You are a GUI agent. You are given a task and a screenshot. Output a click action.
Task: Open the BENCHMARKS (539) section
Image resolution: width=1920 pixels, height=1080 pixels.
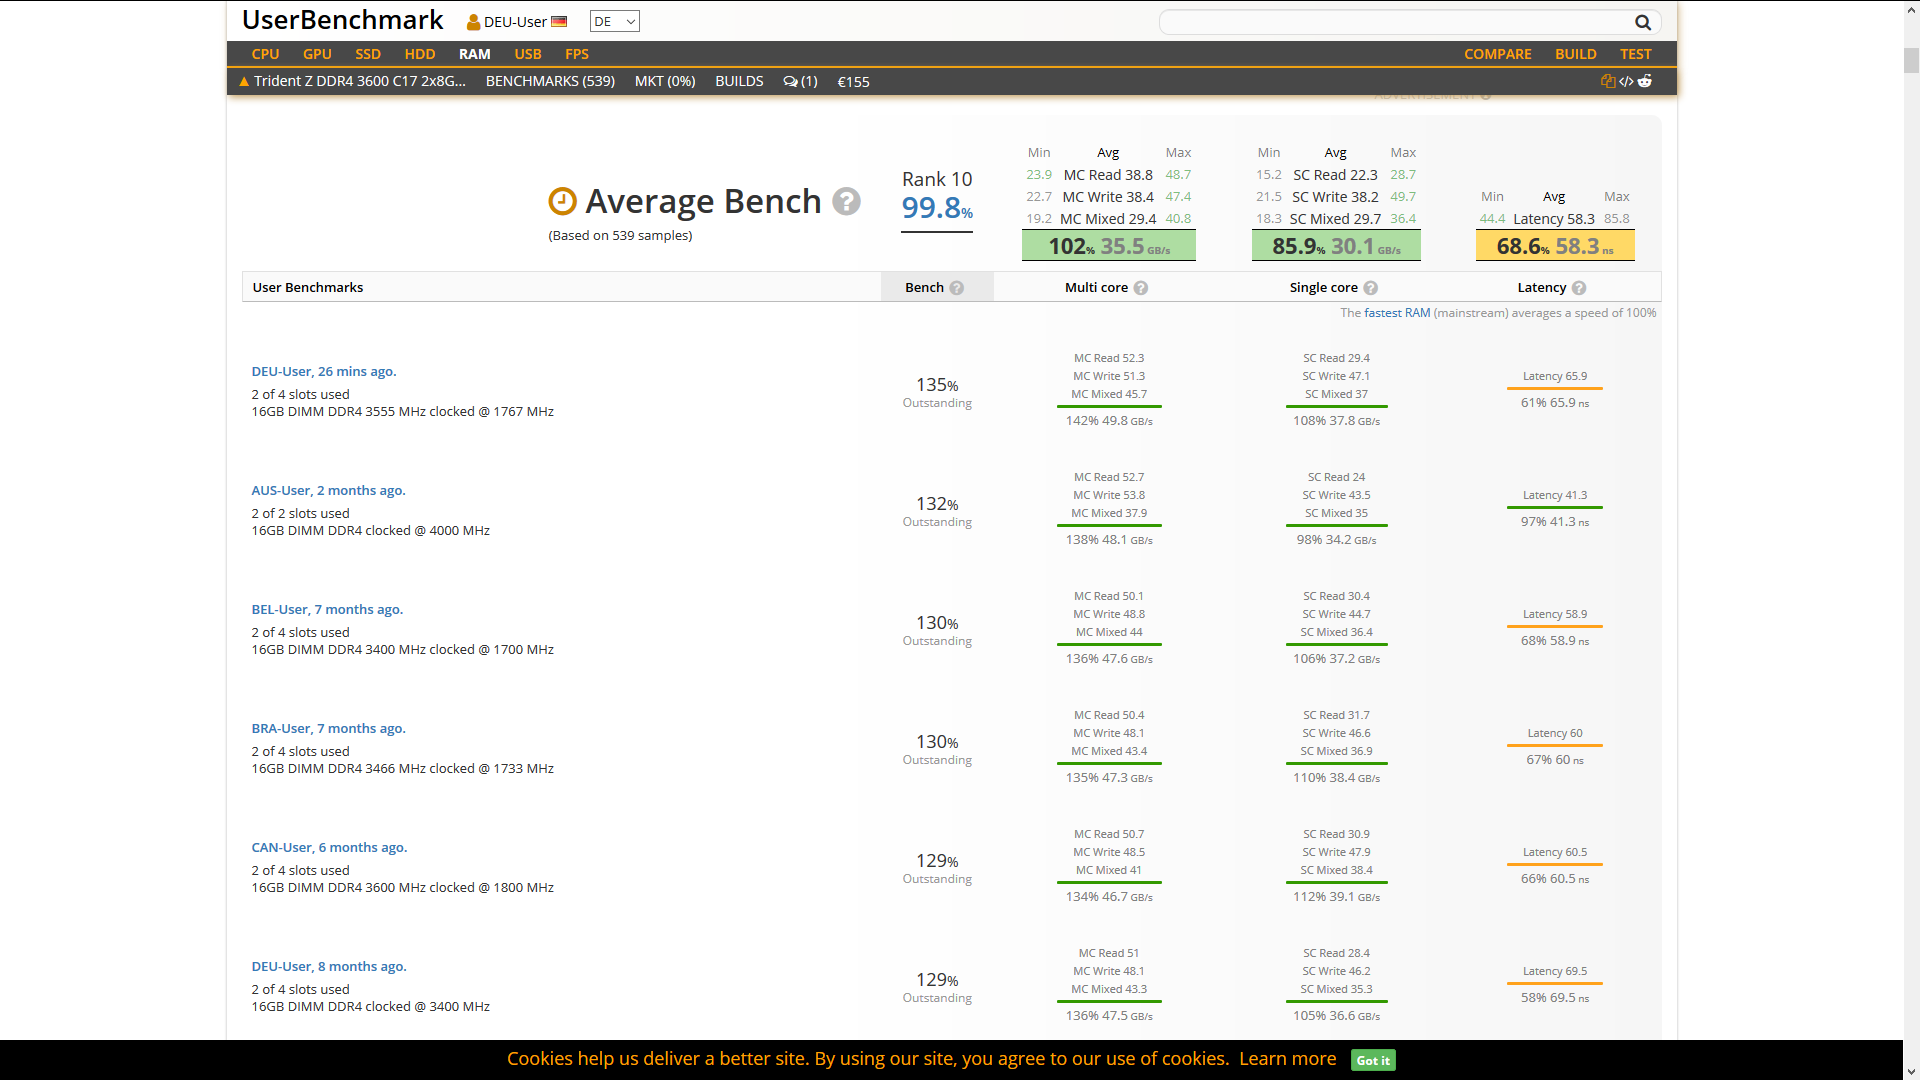(x=550, y=81)
